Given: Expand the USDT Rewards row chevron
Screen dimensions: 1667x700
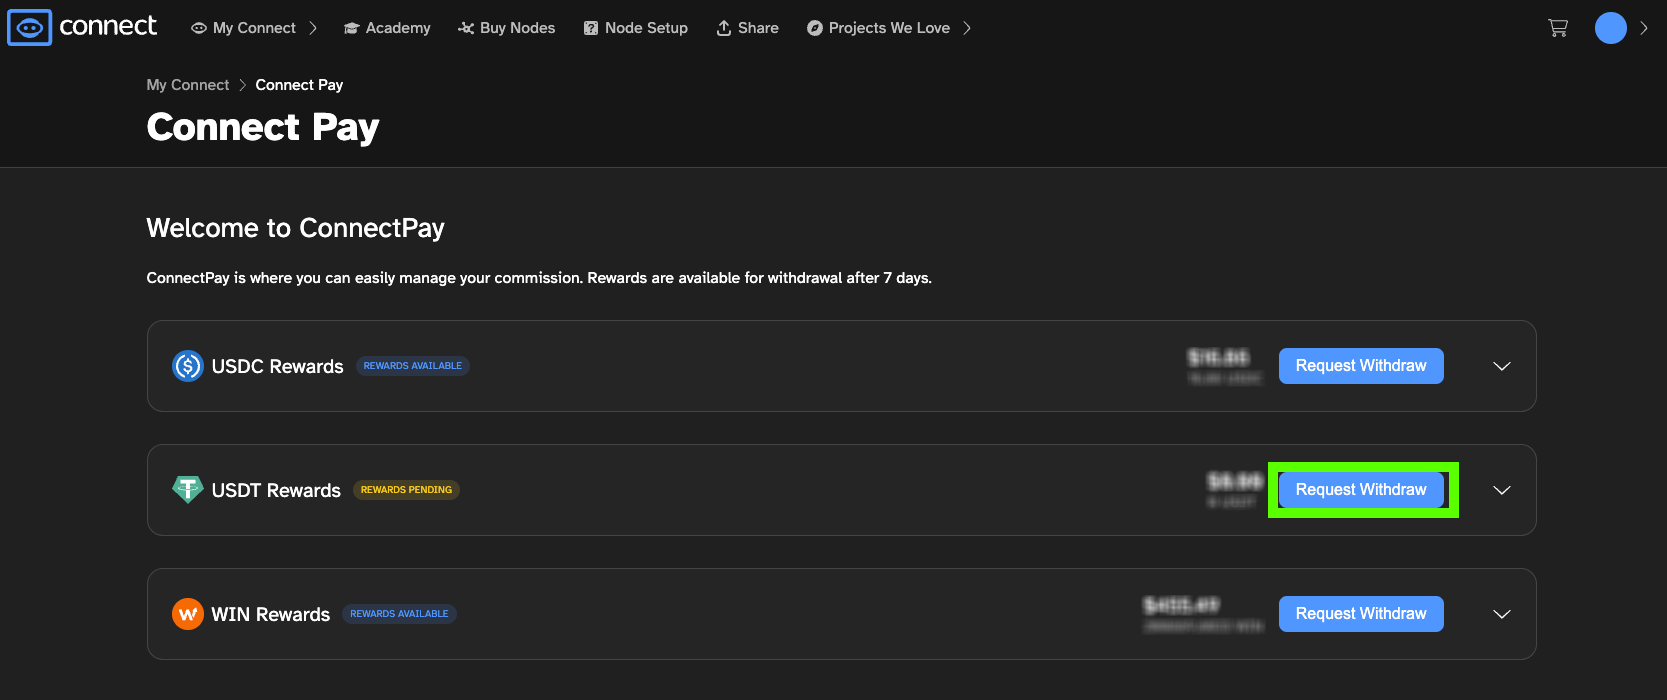Looking at the screenshot, I should pos(1502,490).
